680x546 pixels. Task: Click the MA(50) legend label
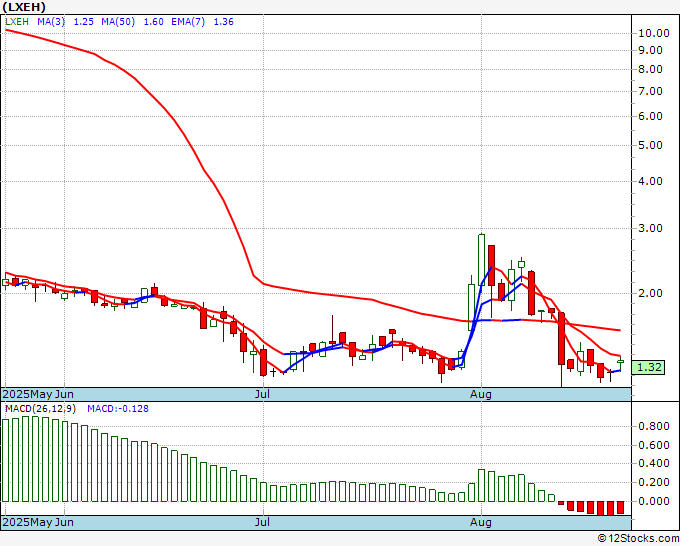click(x=118, y=22)
